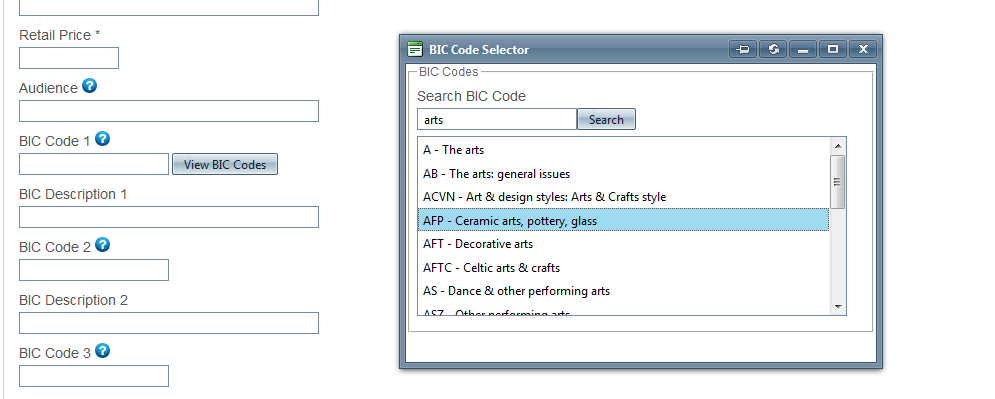
Task: Open help for BIC Code 2
Action: [102, 244]
